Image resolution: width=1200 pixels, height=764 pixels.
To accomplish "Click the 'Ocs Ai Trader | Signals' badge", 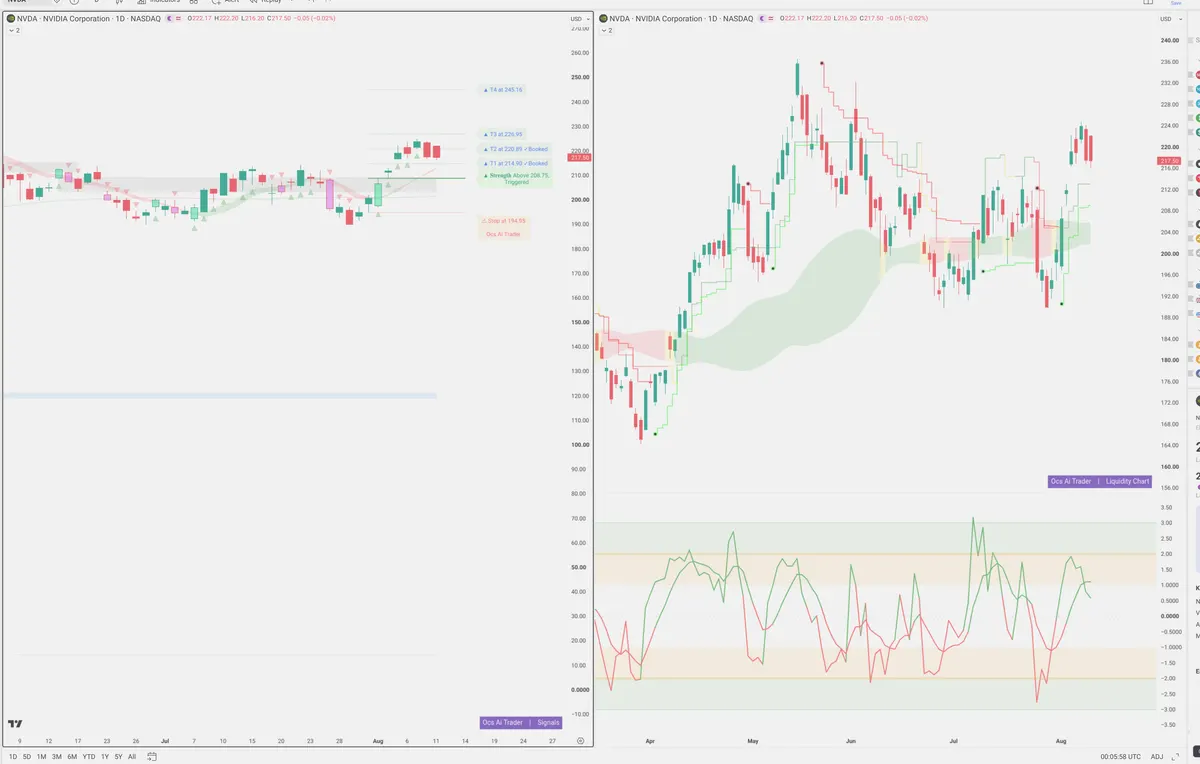I will [x=521, y=722].
